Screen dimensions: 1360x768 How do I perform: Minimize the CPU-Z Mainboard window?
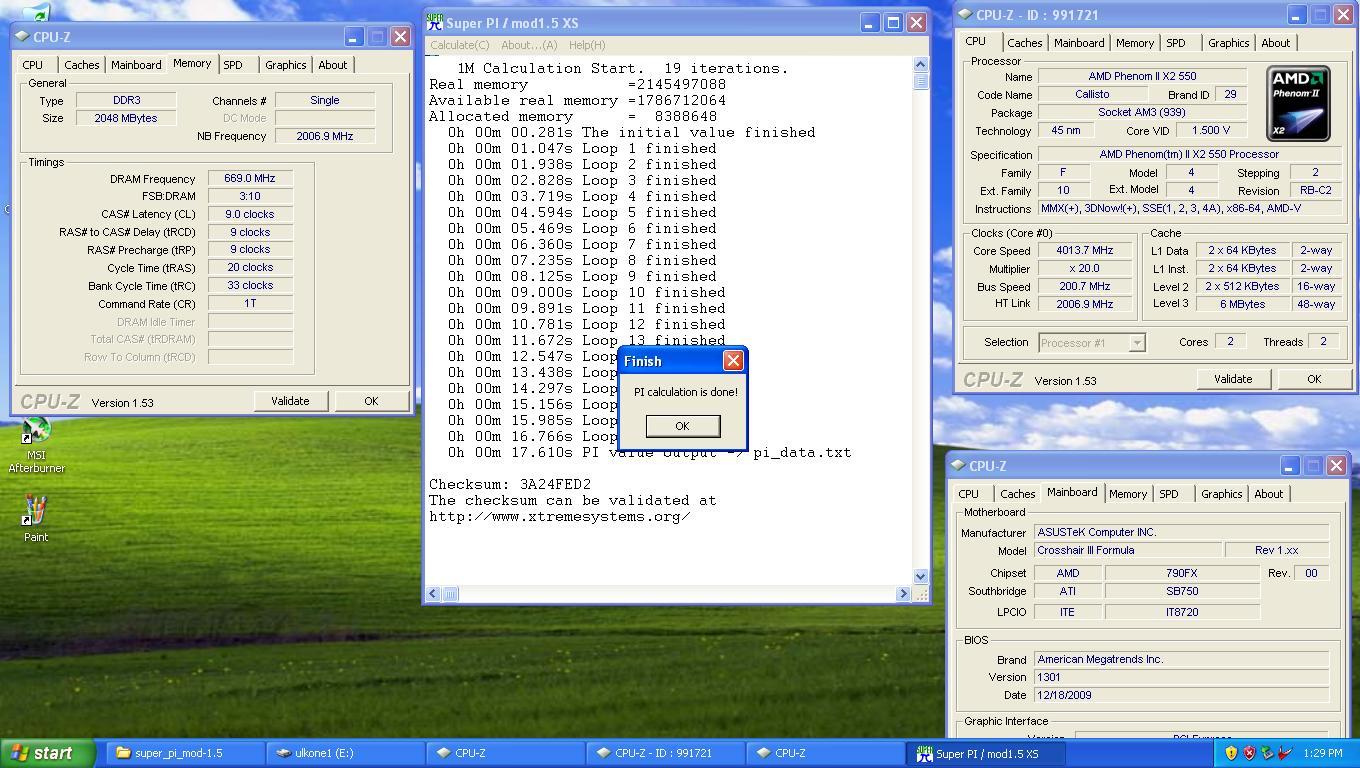point(1289,466)
